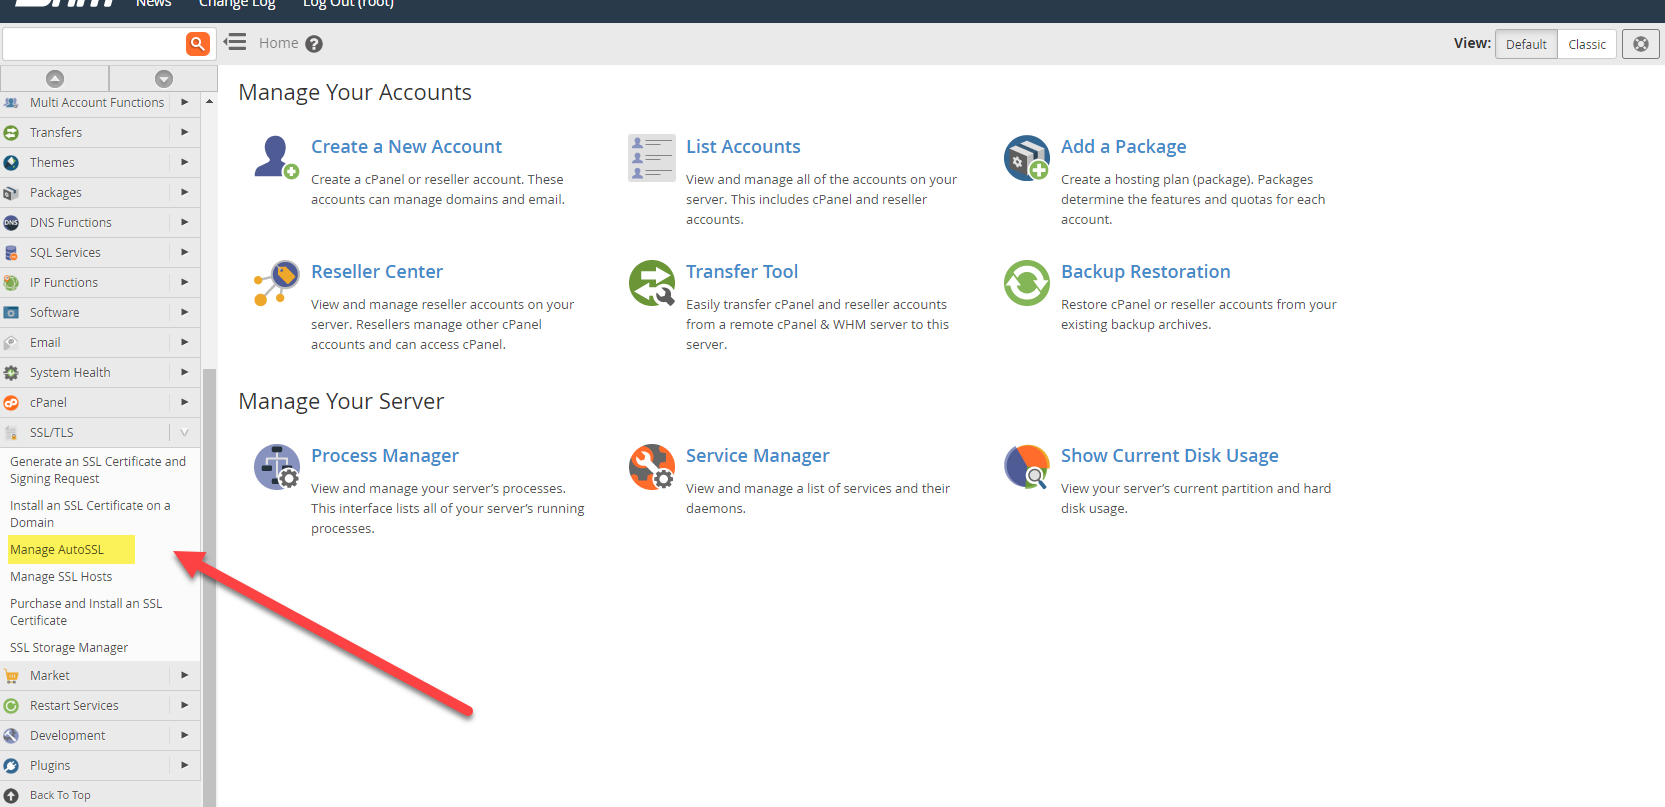Open Generate an SSL Certificate and Signing Request

click(x=98, y=470)
